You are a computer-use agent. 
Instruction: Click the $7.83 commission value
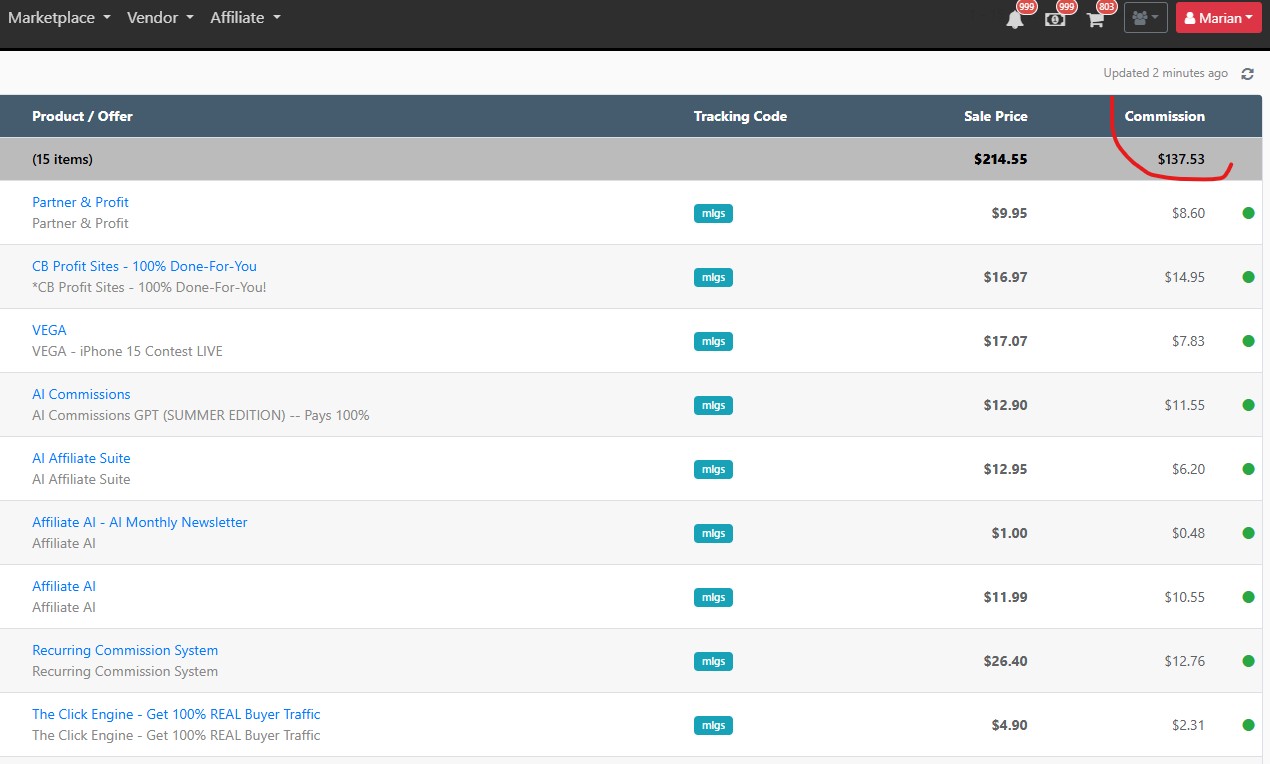[x=1188, y=341]
